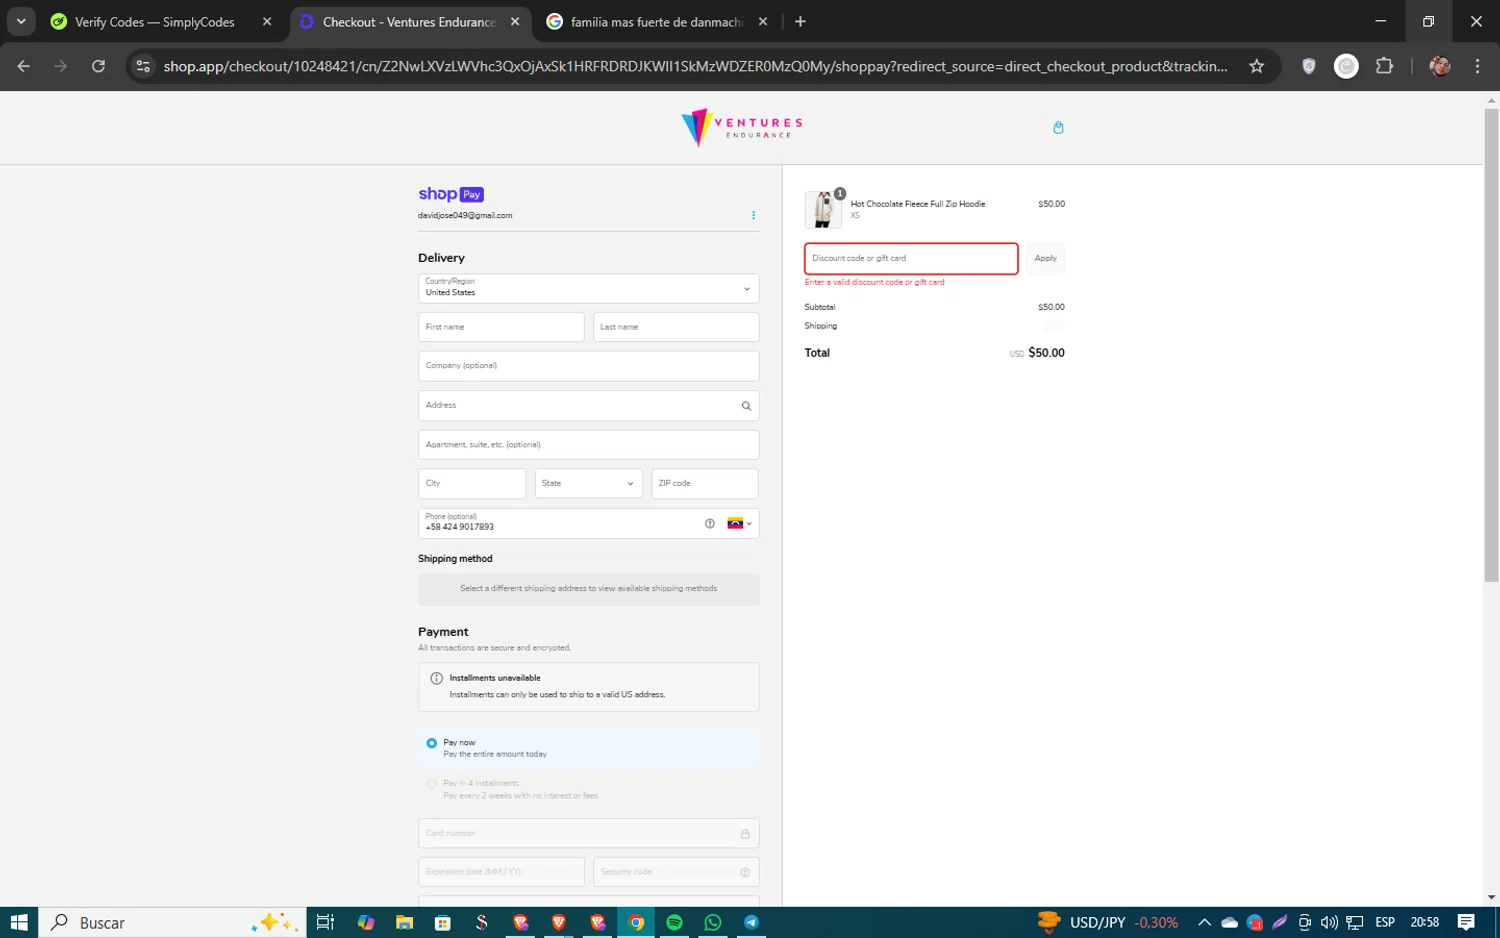Screen dimensions: 1500x938
Task: Switch to familia mas fuerte de danmachi tab
Action: click(x=656, y=21)
